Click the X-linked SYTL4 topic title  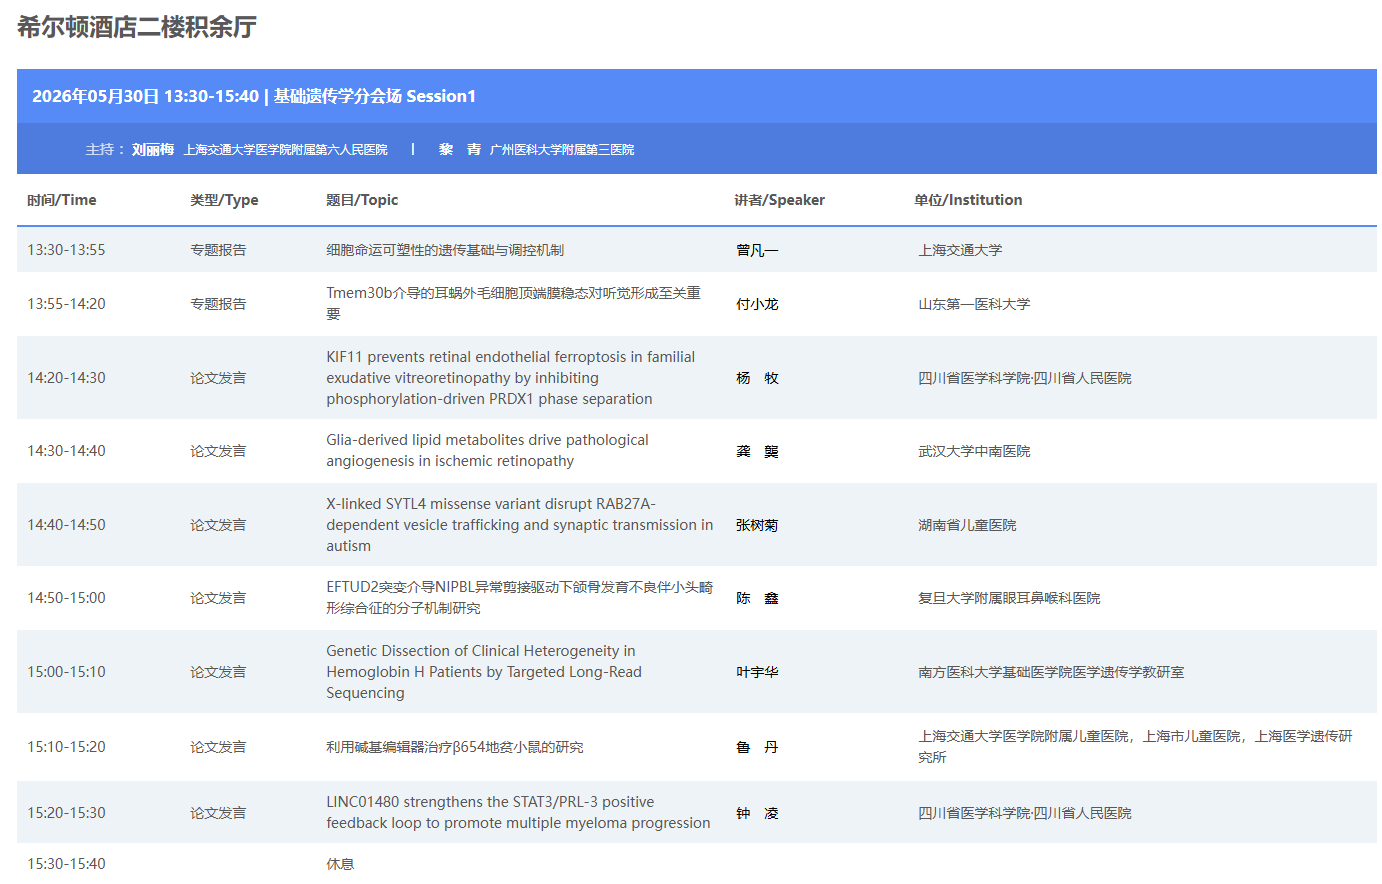(x=520, y=525)
